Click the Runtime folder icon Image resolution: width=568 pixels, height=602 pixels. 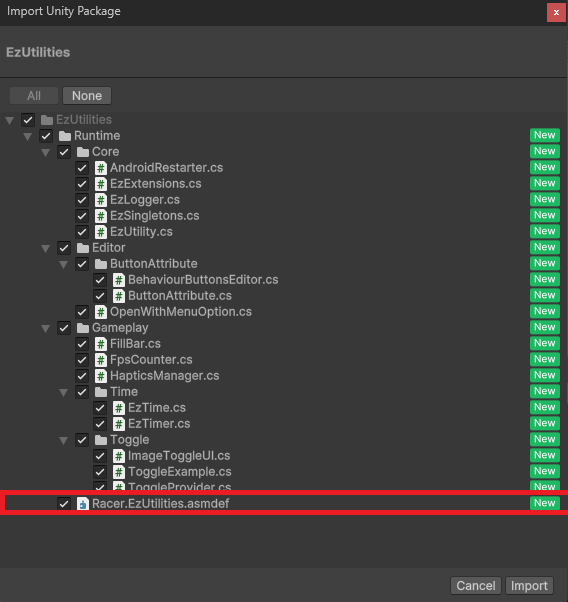click(x=65, y=136)
